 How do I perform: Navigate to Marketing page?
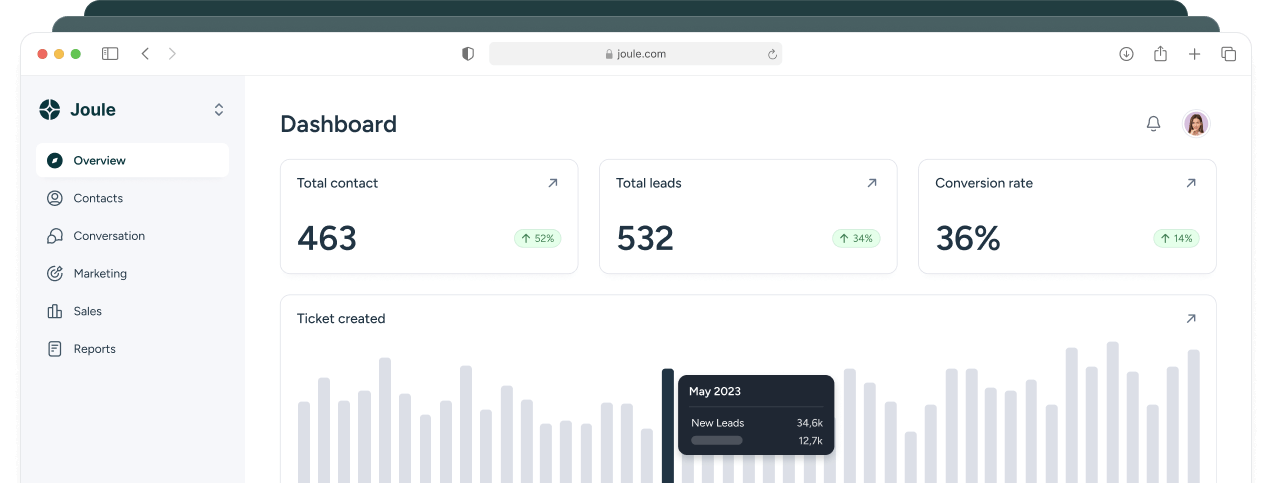(x=100, y=273)
